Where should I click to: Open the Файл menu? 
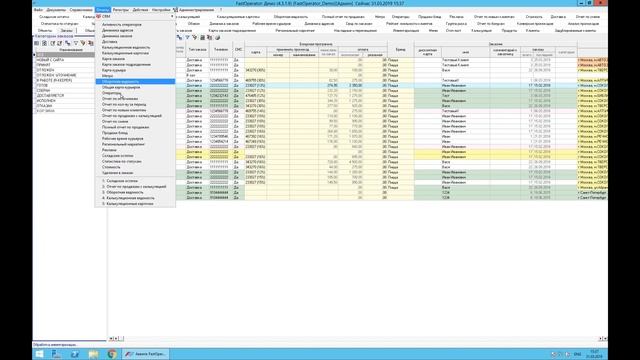38,10
